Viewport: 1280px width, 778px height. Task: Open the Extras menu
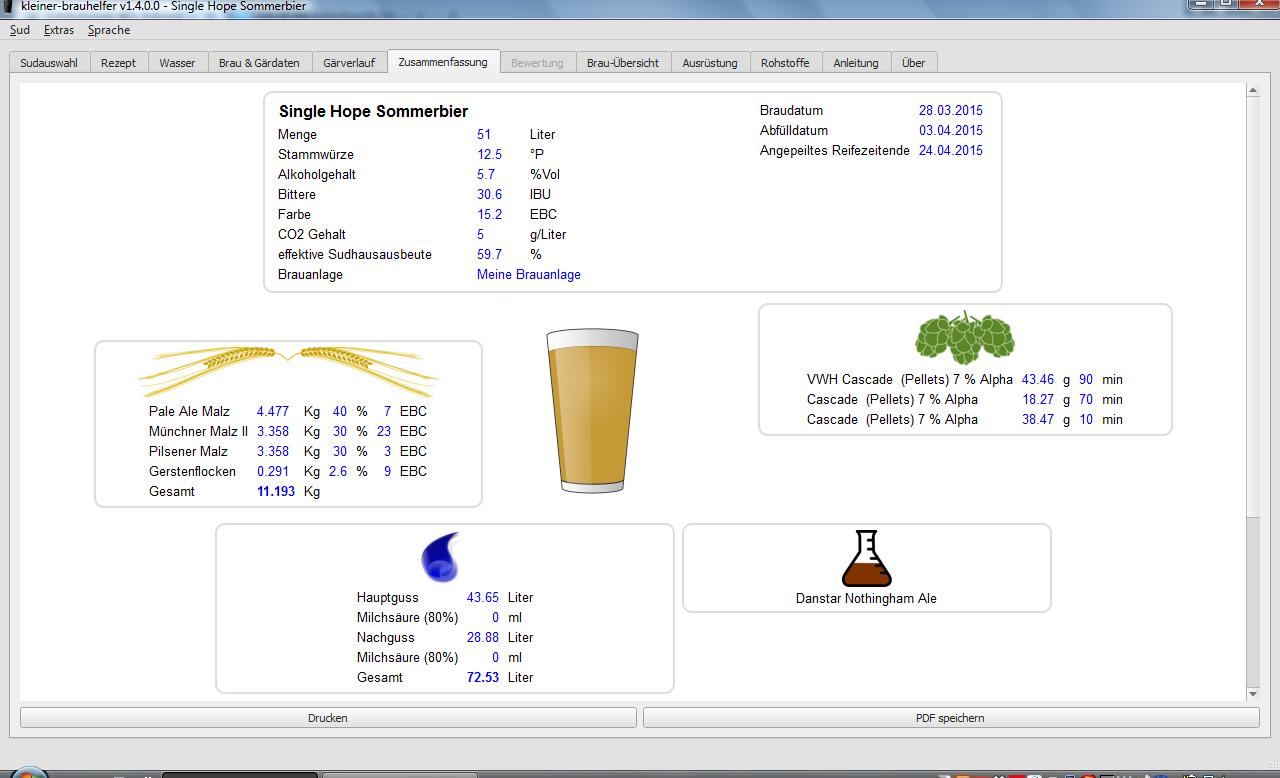59,30
